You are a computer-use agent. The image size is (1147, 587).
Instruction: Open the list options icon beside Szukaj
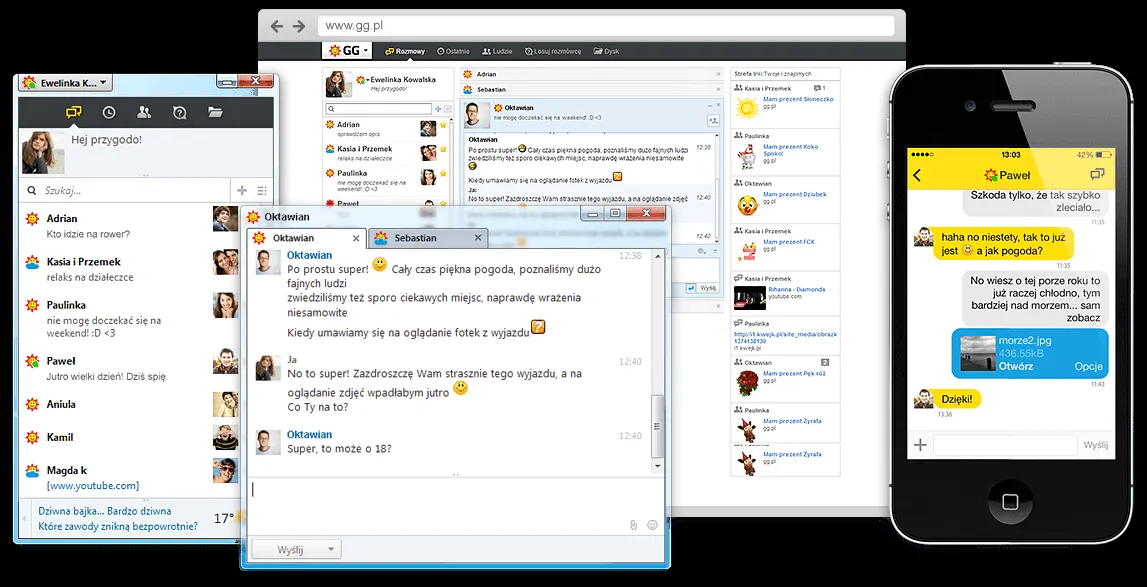tap(262, 190)
